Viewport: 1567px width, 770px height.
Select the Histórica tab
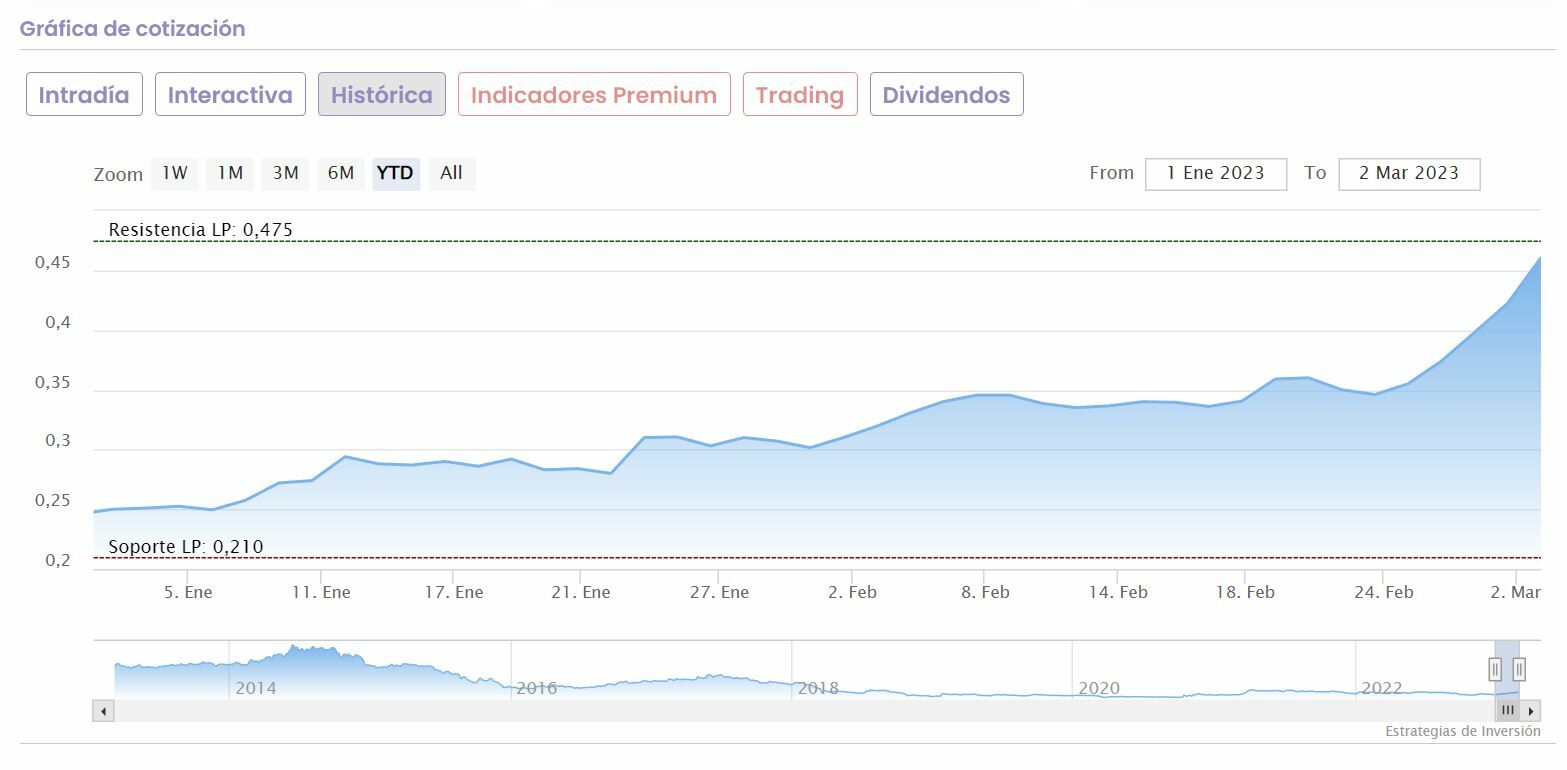(x=381, y=95)
